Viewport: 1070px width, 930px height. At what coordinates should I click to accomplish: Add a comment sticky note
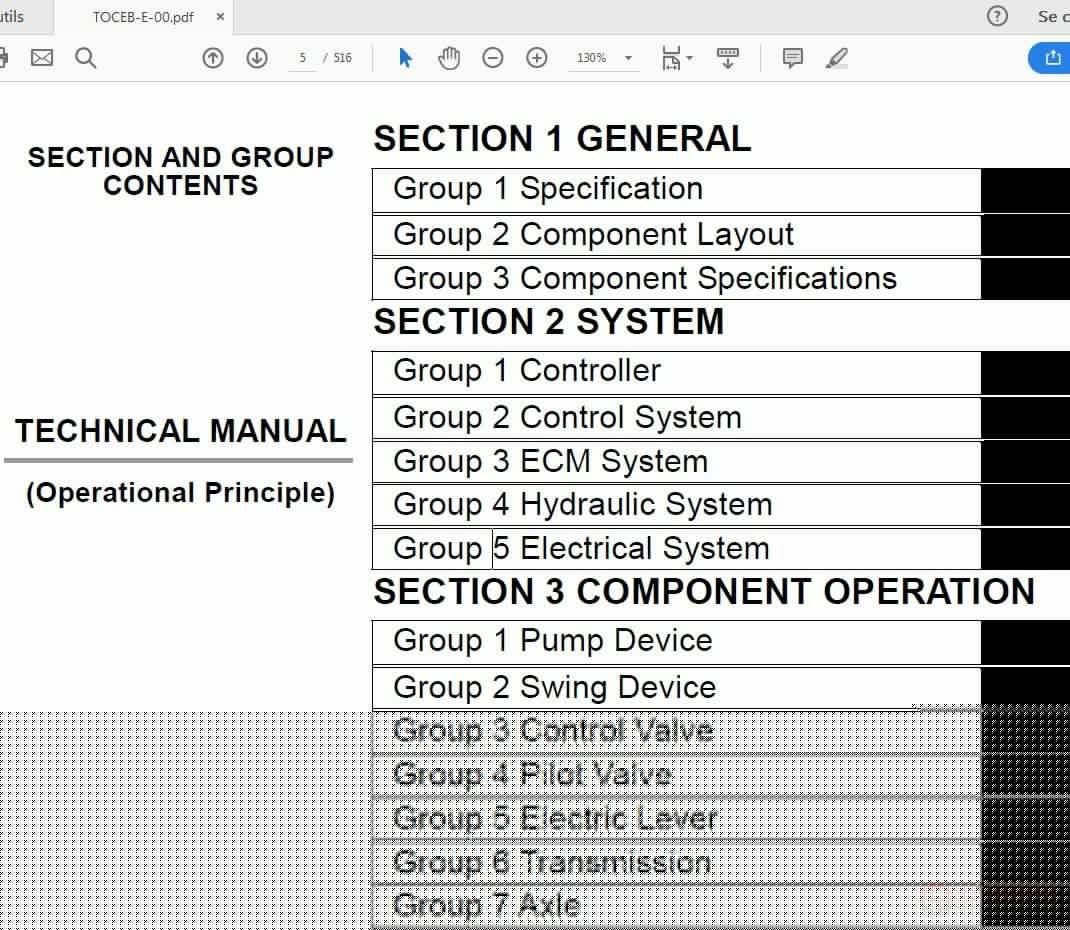pos(792,58)
